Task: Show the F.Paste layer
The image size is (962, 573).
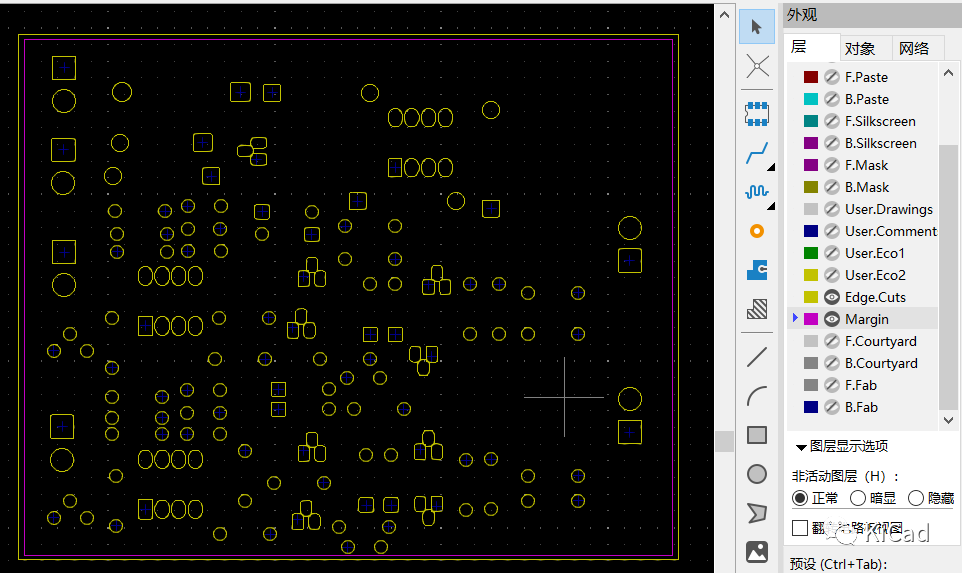Action: click(832, 77)
